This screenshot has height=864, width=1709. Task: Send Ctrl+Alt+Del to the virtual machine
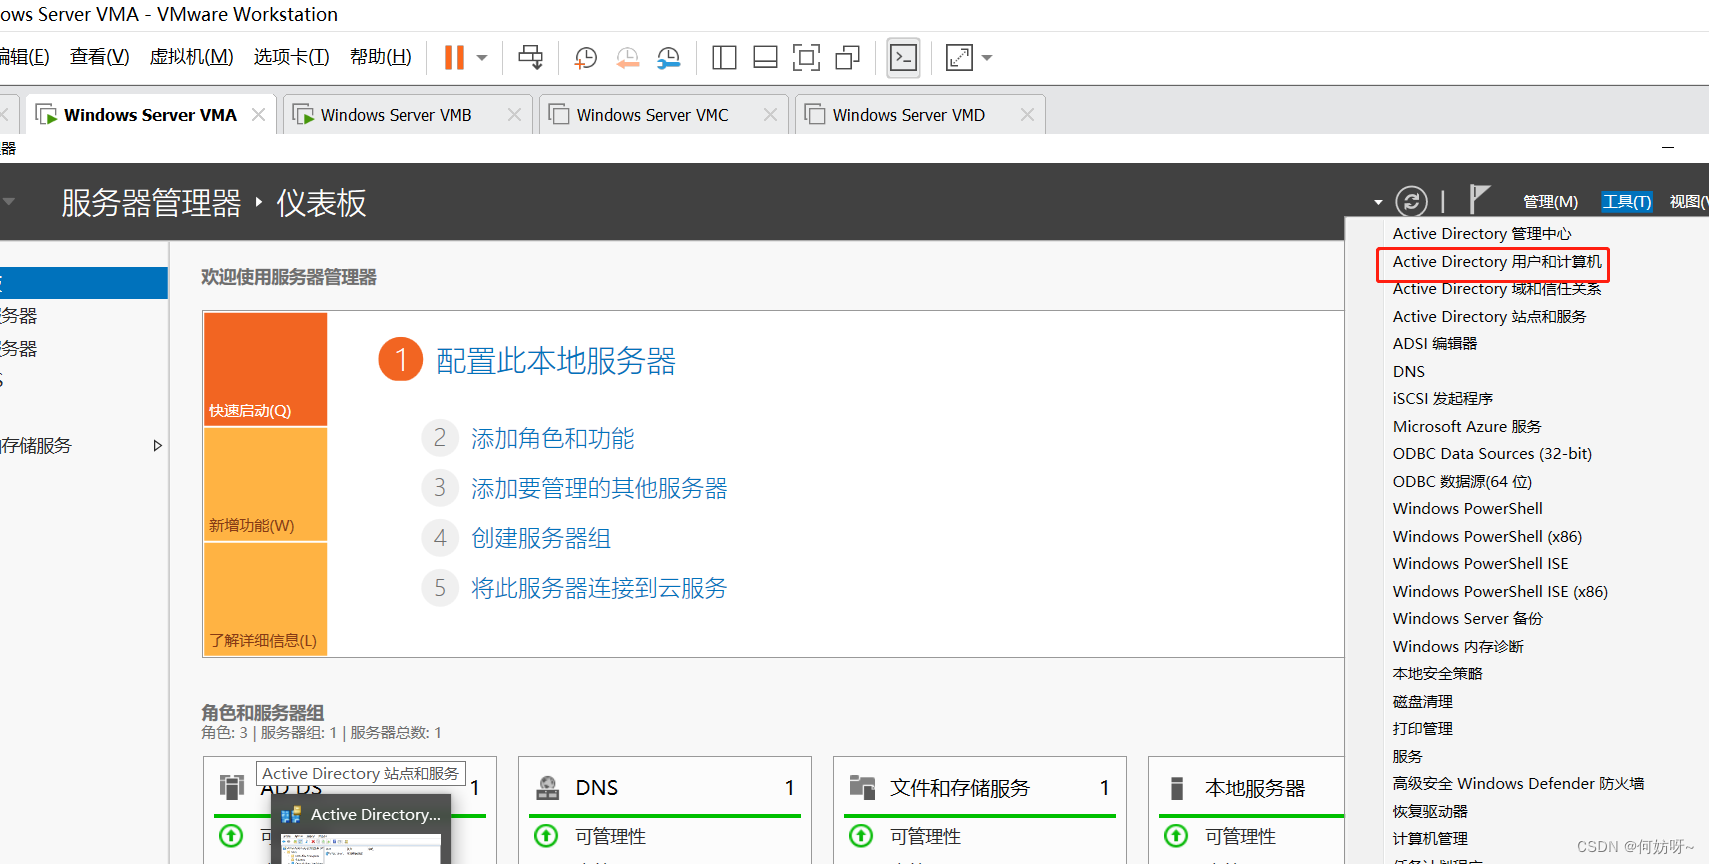pos(530,58)
